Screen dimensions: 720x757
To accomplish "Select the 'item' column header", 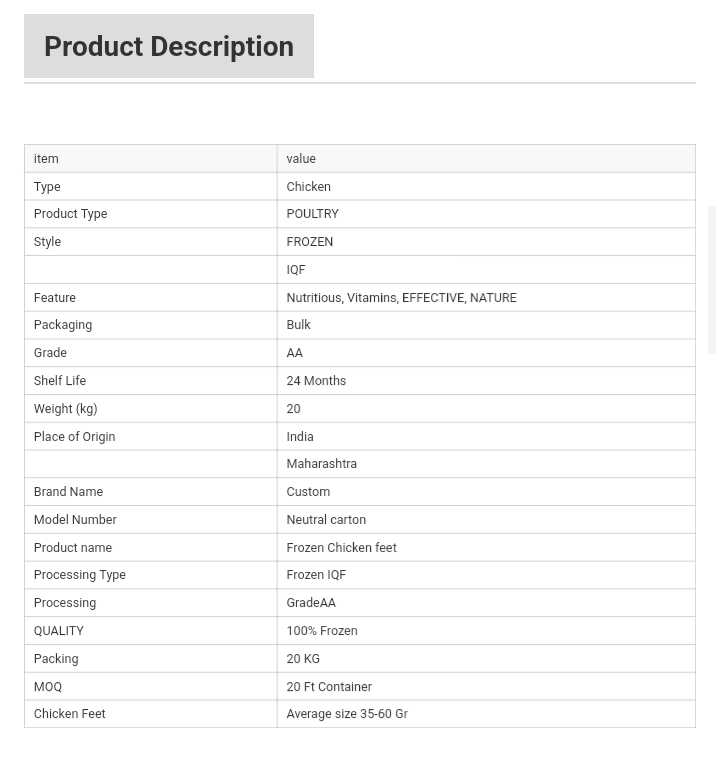I will 151,158.
